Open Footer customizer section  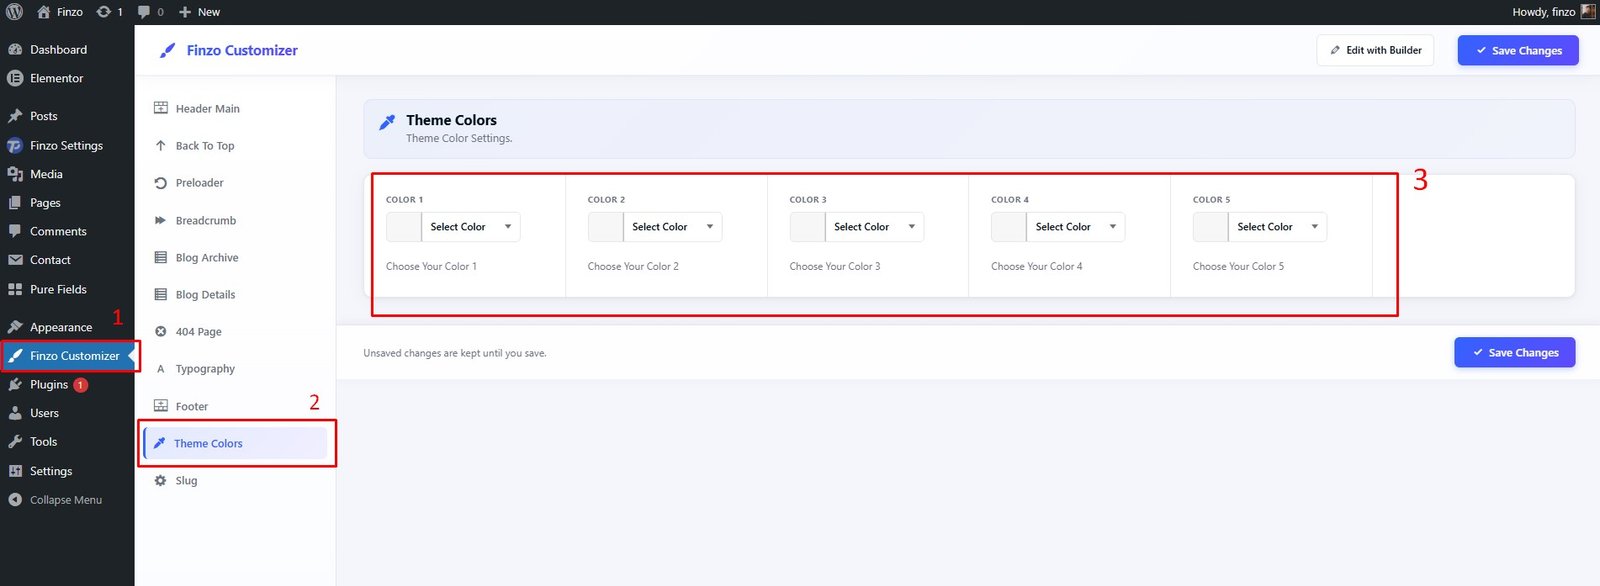(236, 406)
